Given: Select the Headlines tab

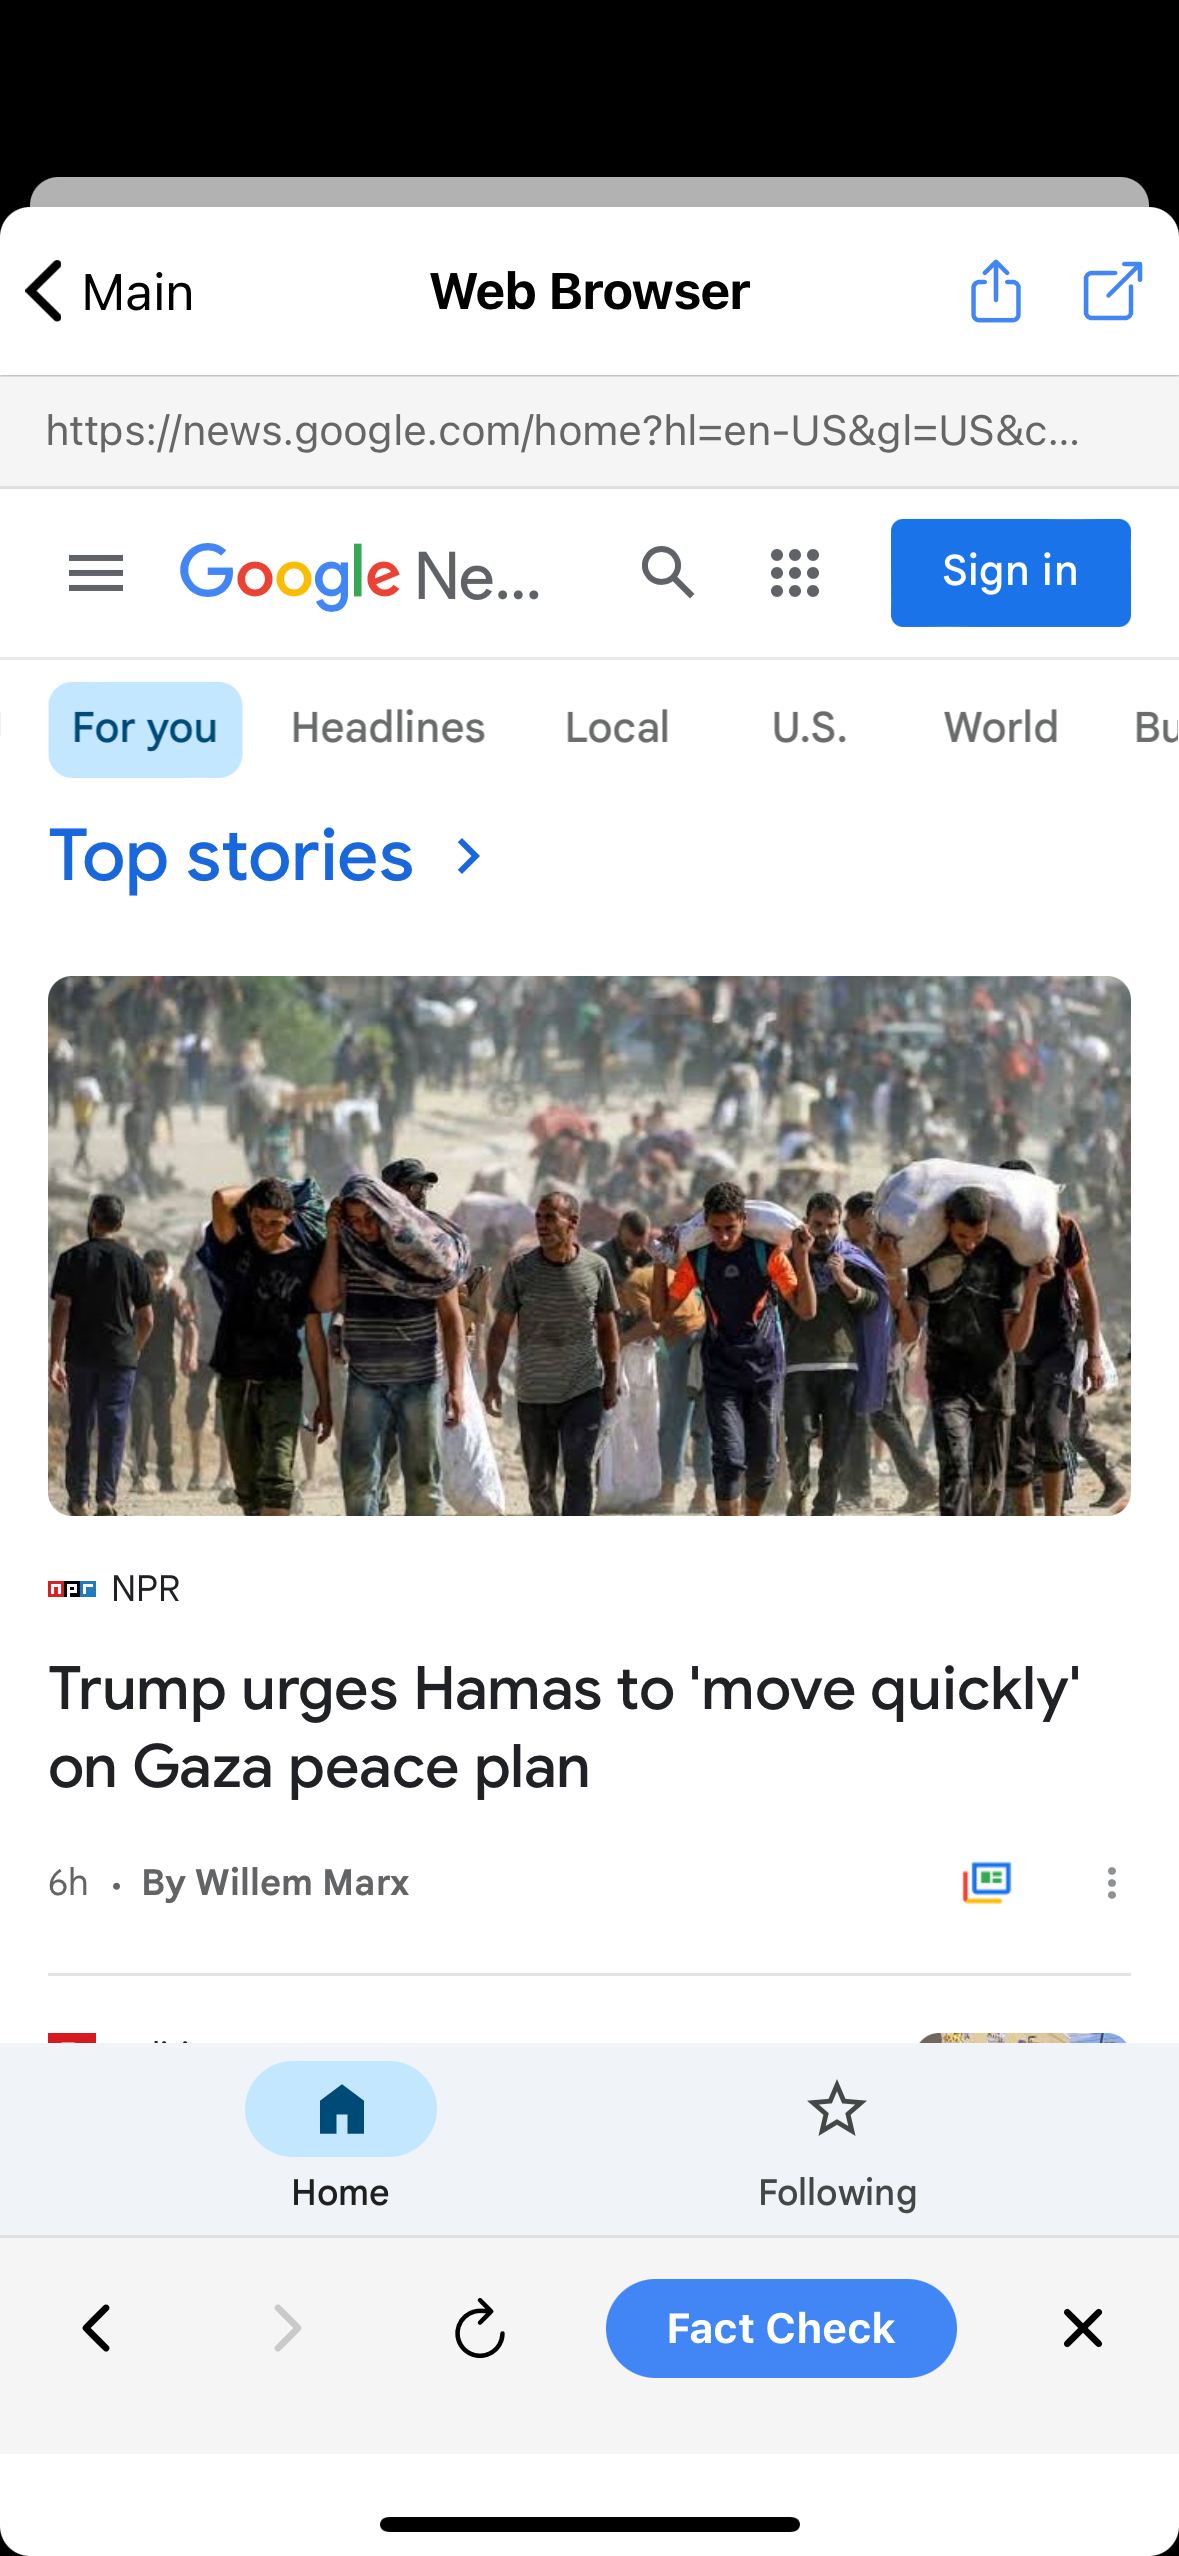Looking at the screenshot, I should coord(388,728).
